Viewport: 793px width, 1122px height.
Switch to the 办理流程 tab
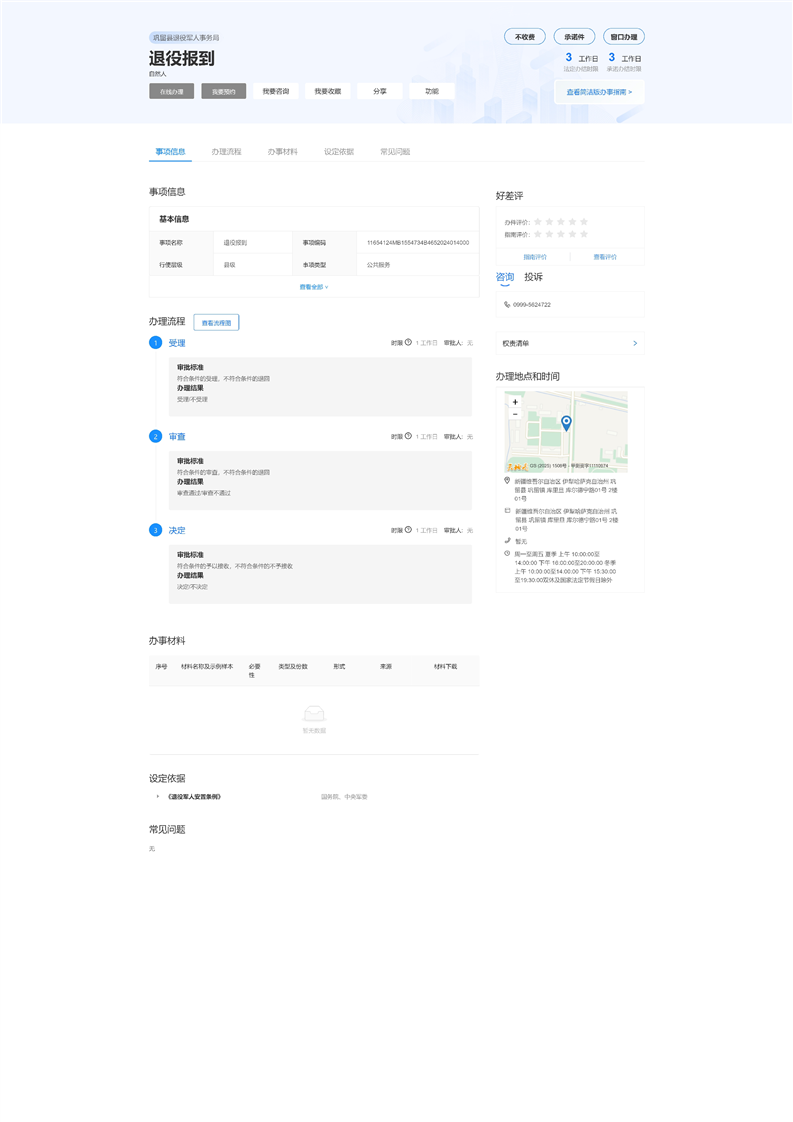(226, 152)
